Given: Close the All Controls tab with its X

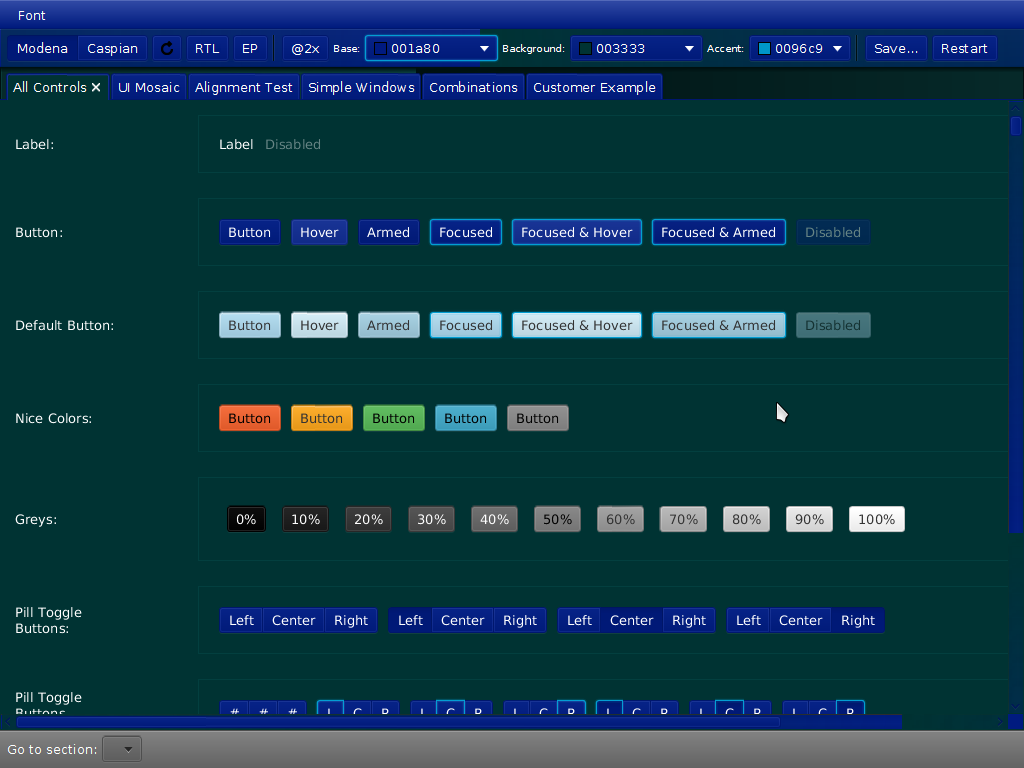Looking at the screenshot, I should pos(96,88).
